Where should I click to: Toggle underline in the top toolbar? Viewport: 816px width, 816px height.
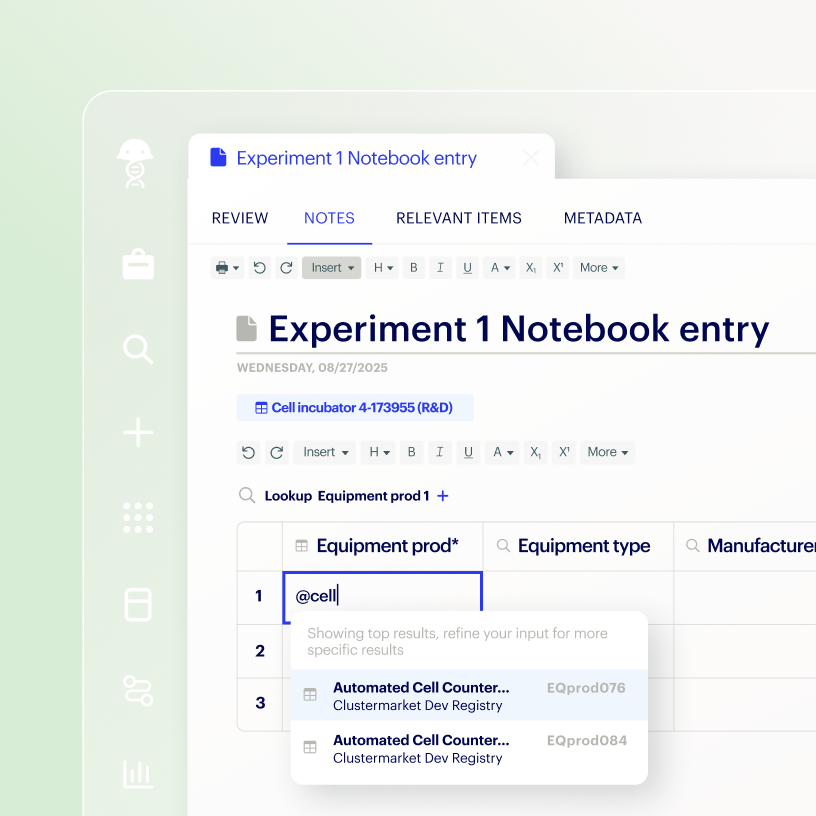467,268
